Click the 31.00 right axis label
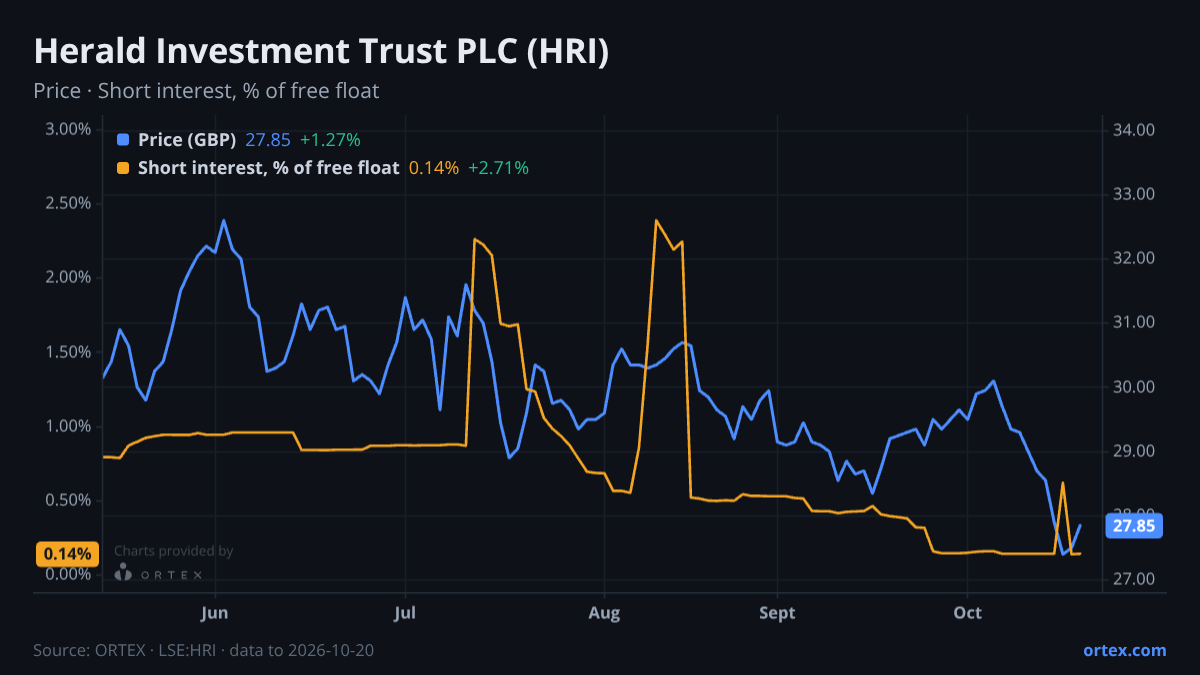Viewport: 1200px width, 675px height. (x=1134, y=322)
